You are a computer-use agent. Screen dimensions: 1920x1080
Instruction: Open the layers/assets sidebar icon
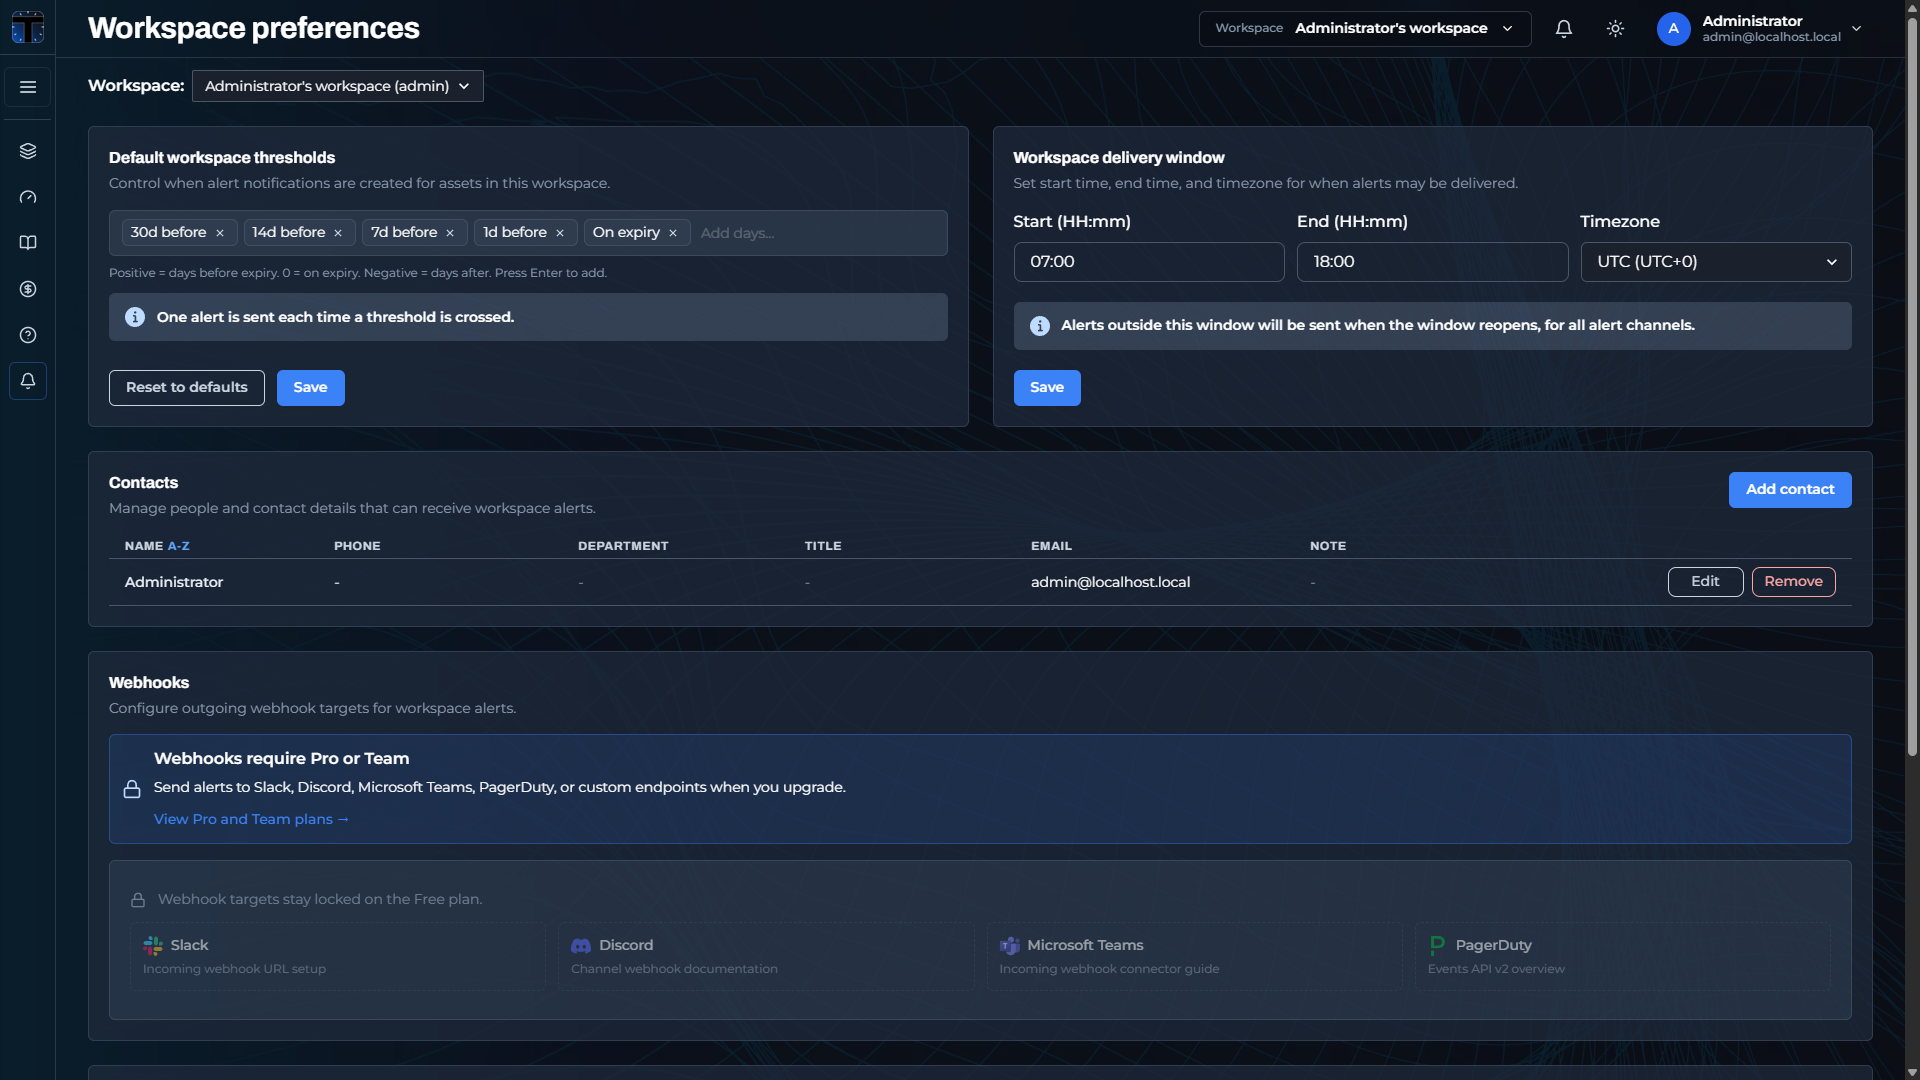28,151
